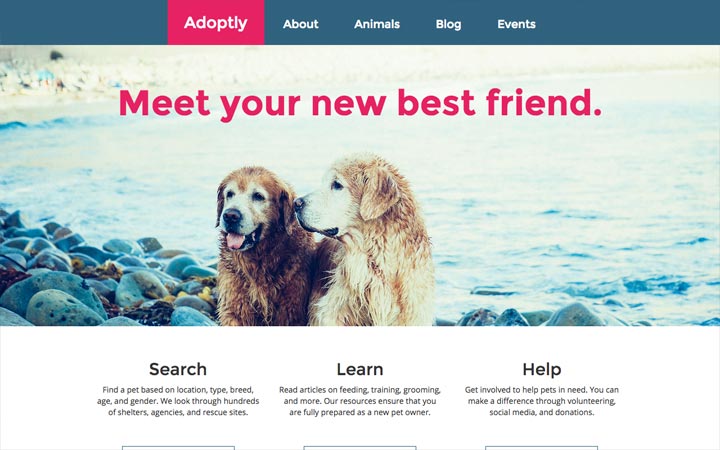Click the pebble rocks in the hero image
Screen dimensions: 720x450
92,280
